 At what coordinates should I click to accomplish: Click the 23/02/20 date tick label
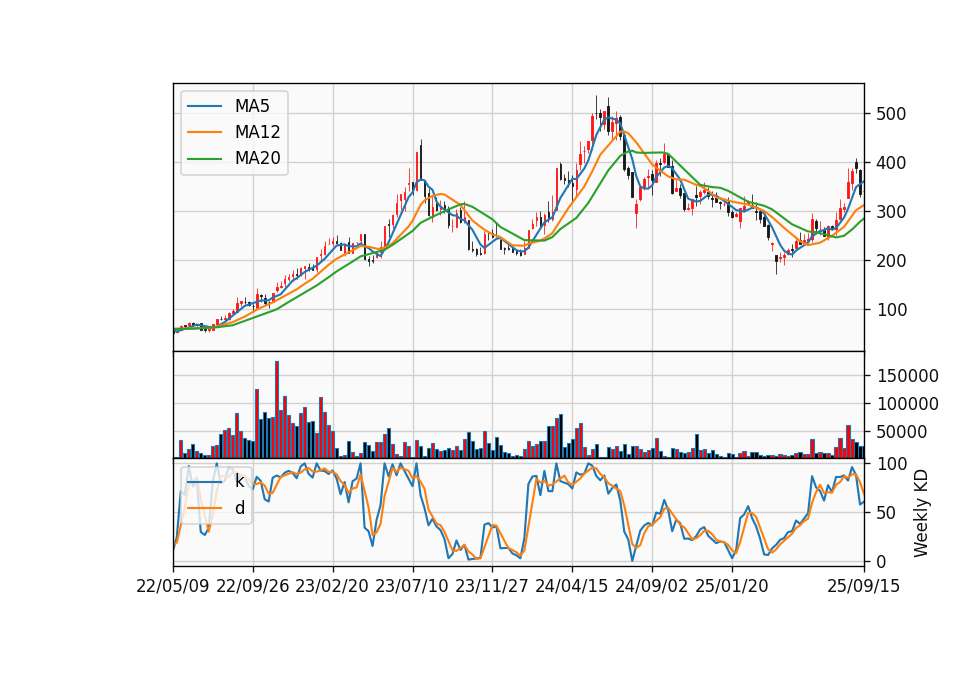(x=332, y=586)
